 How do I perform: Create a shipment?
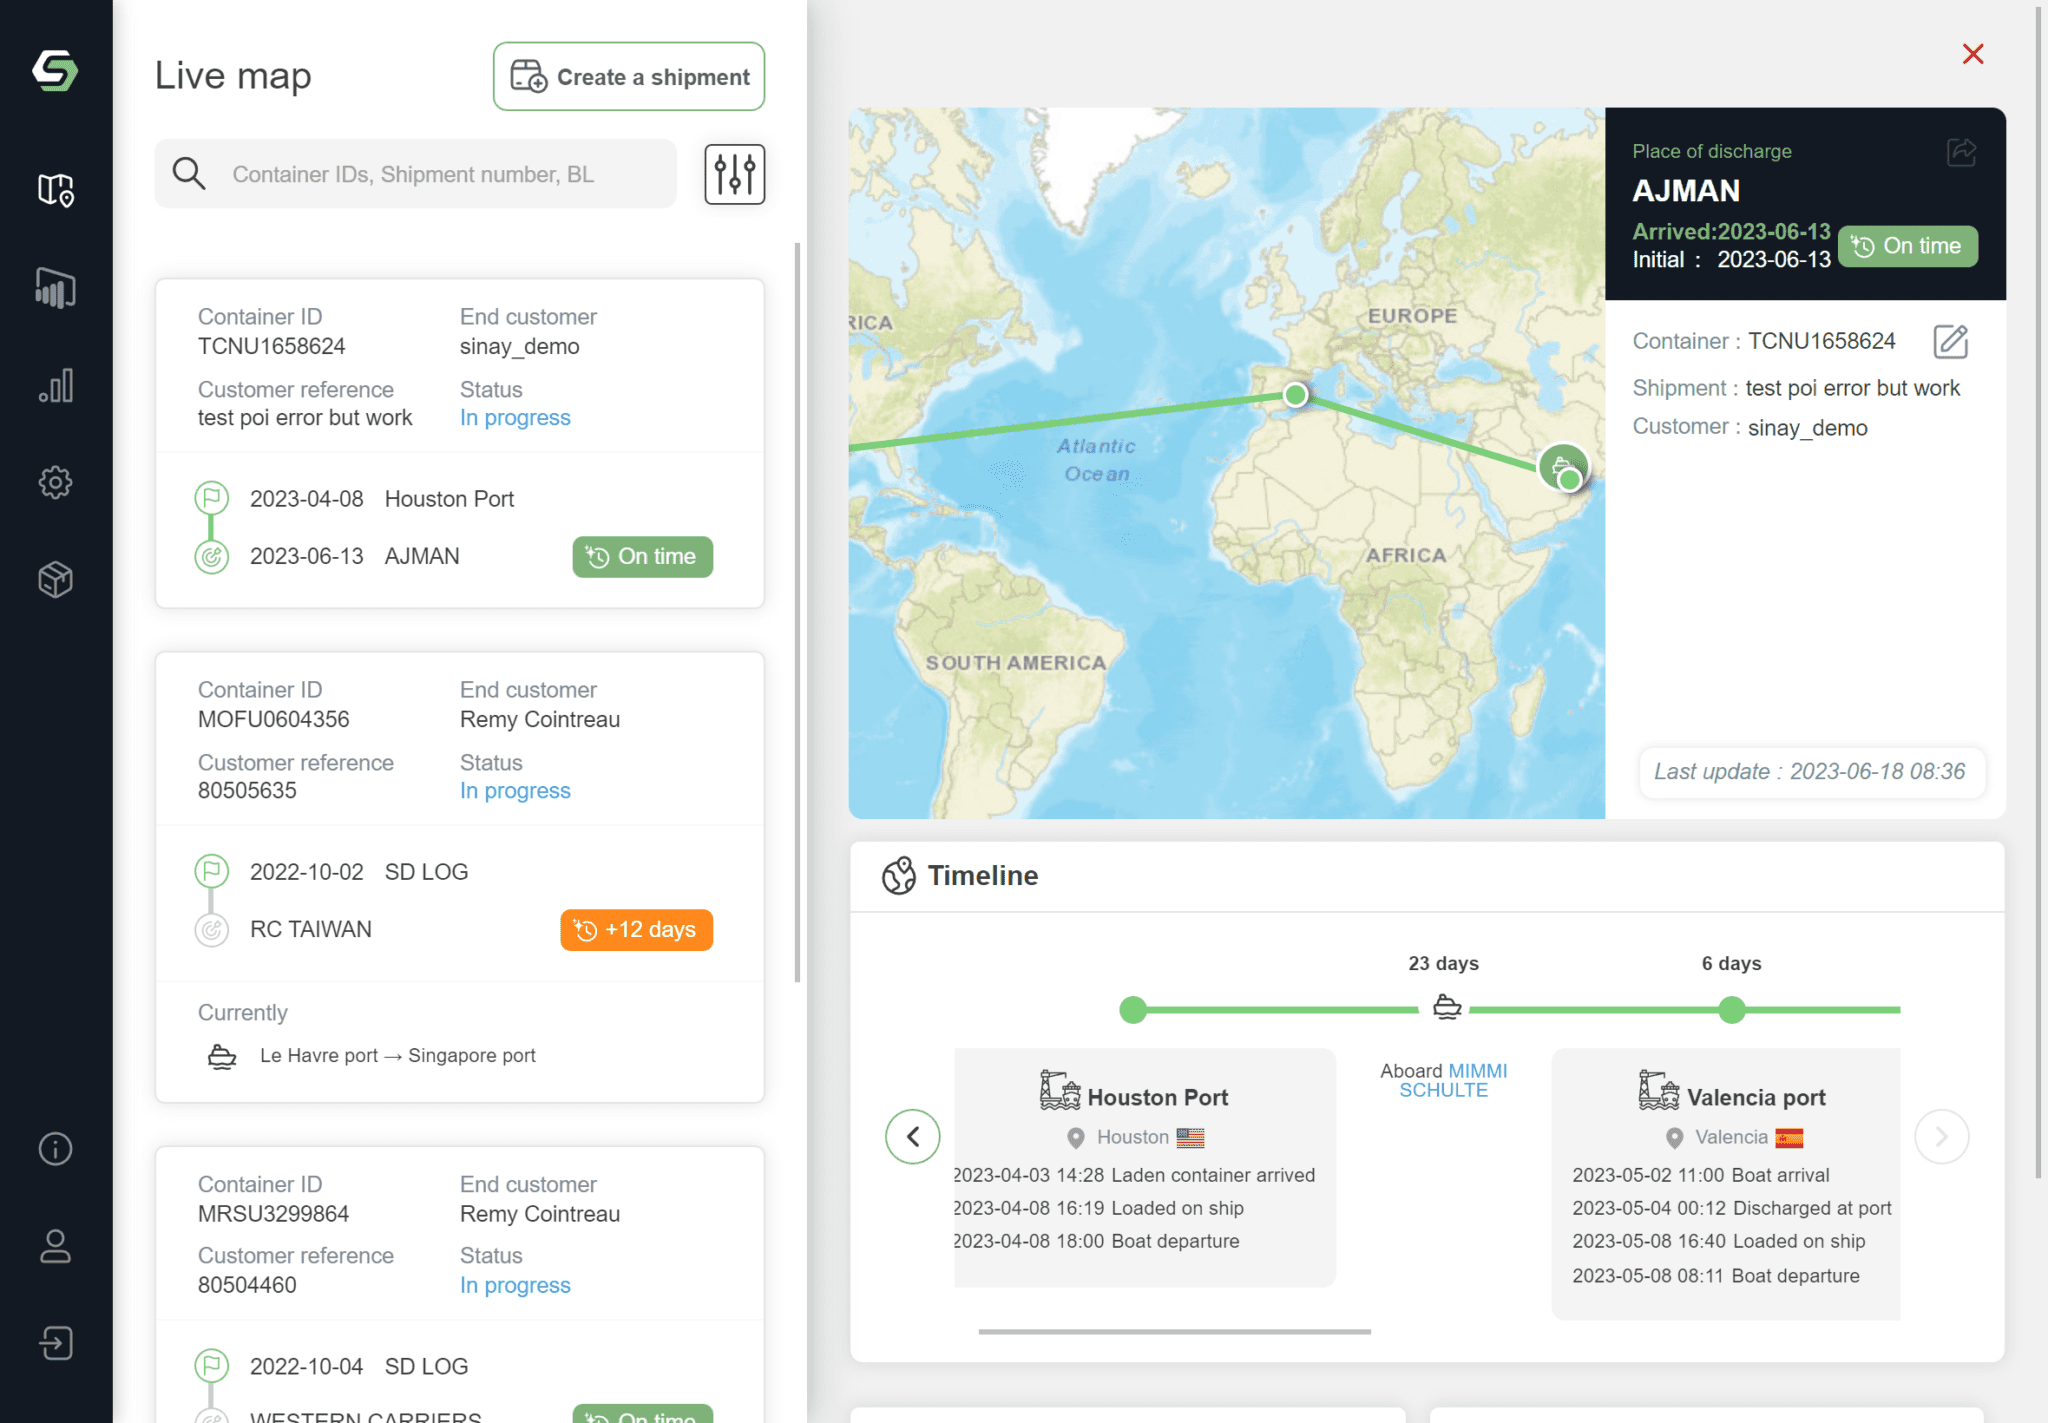[x=628, y=76]
